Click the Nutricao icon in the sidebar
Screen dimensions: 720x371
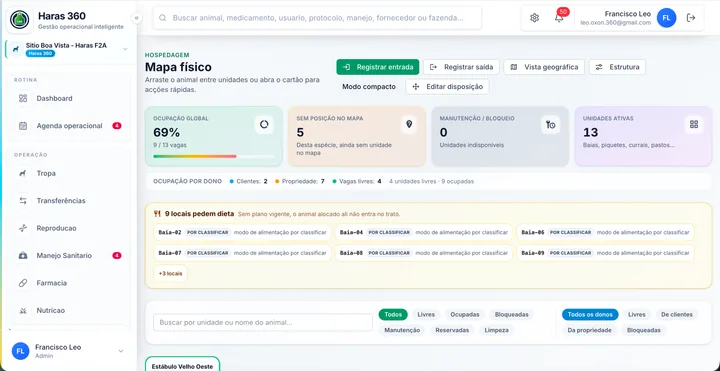(x=23, y=310)
